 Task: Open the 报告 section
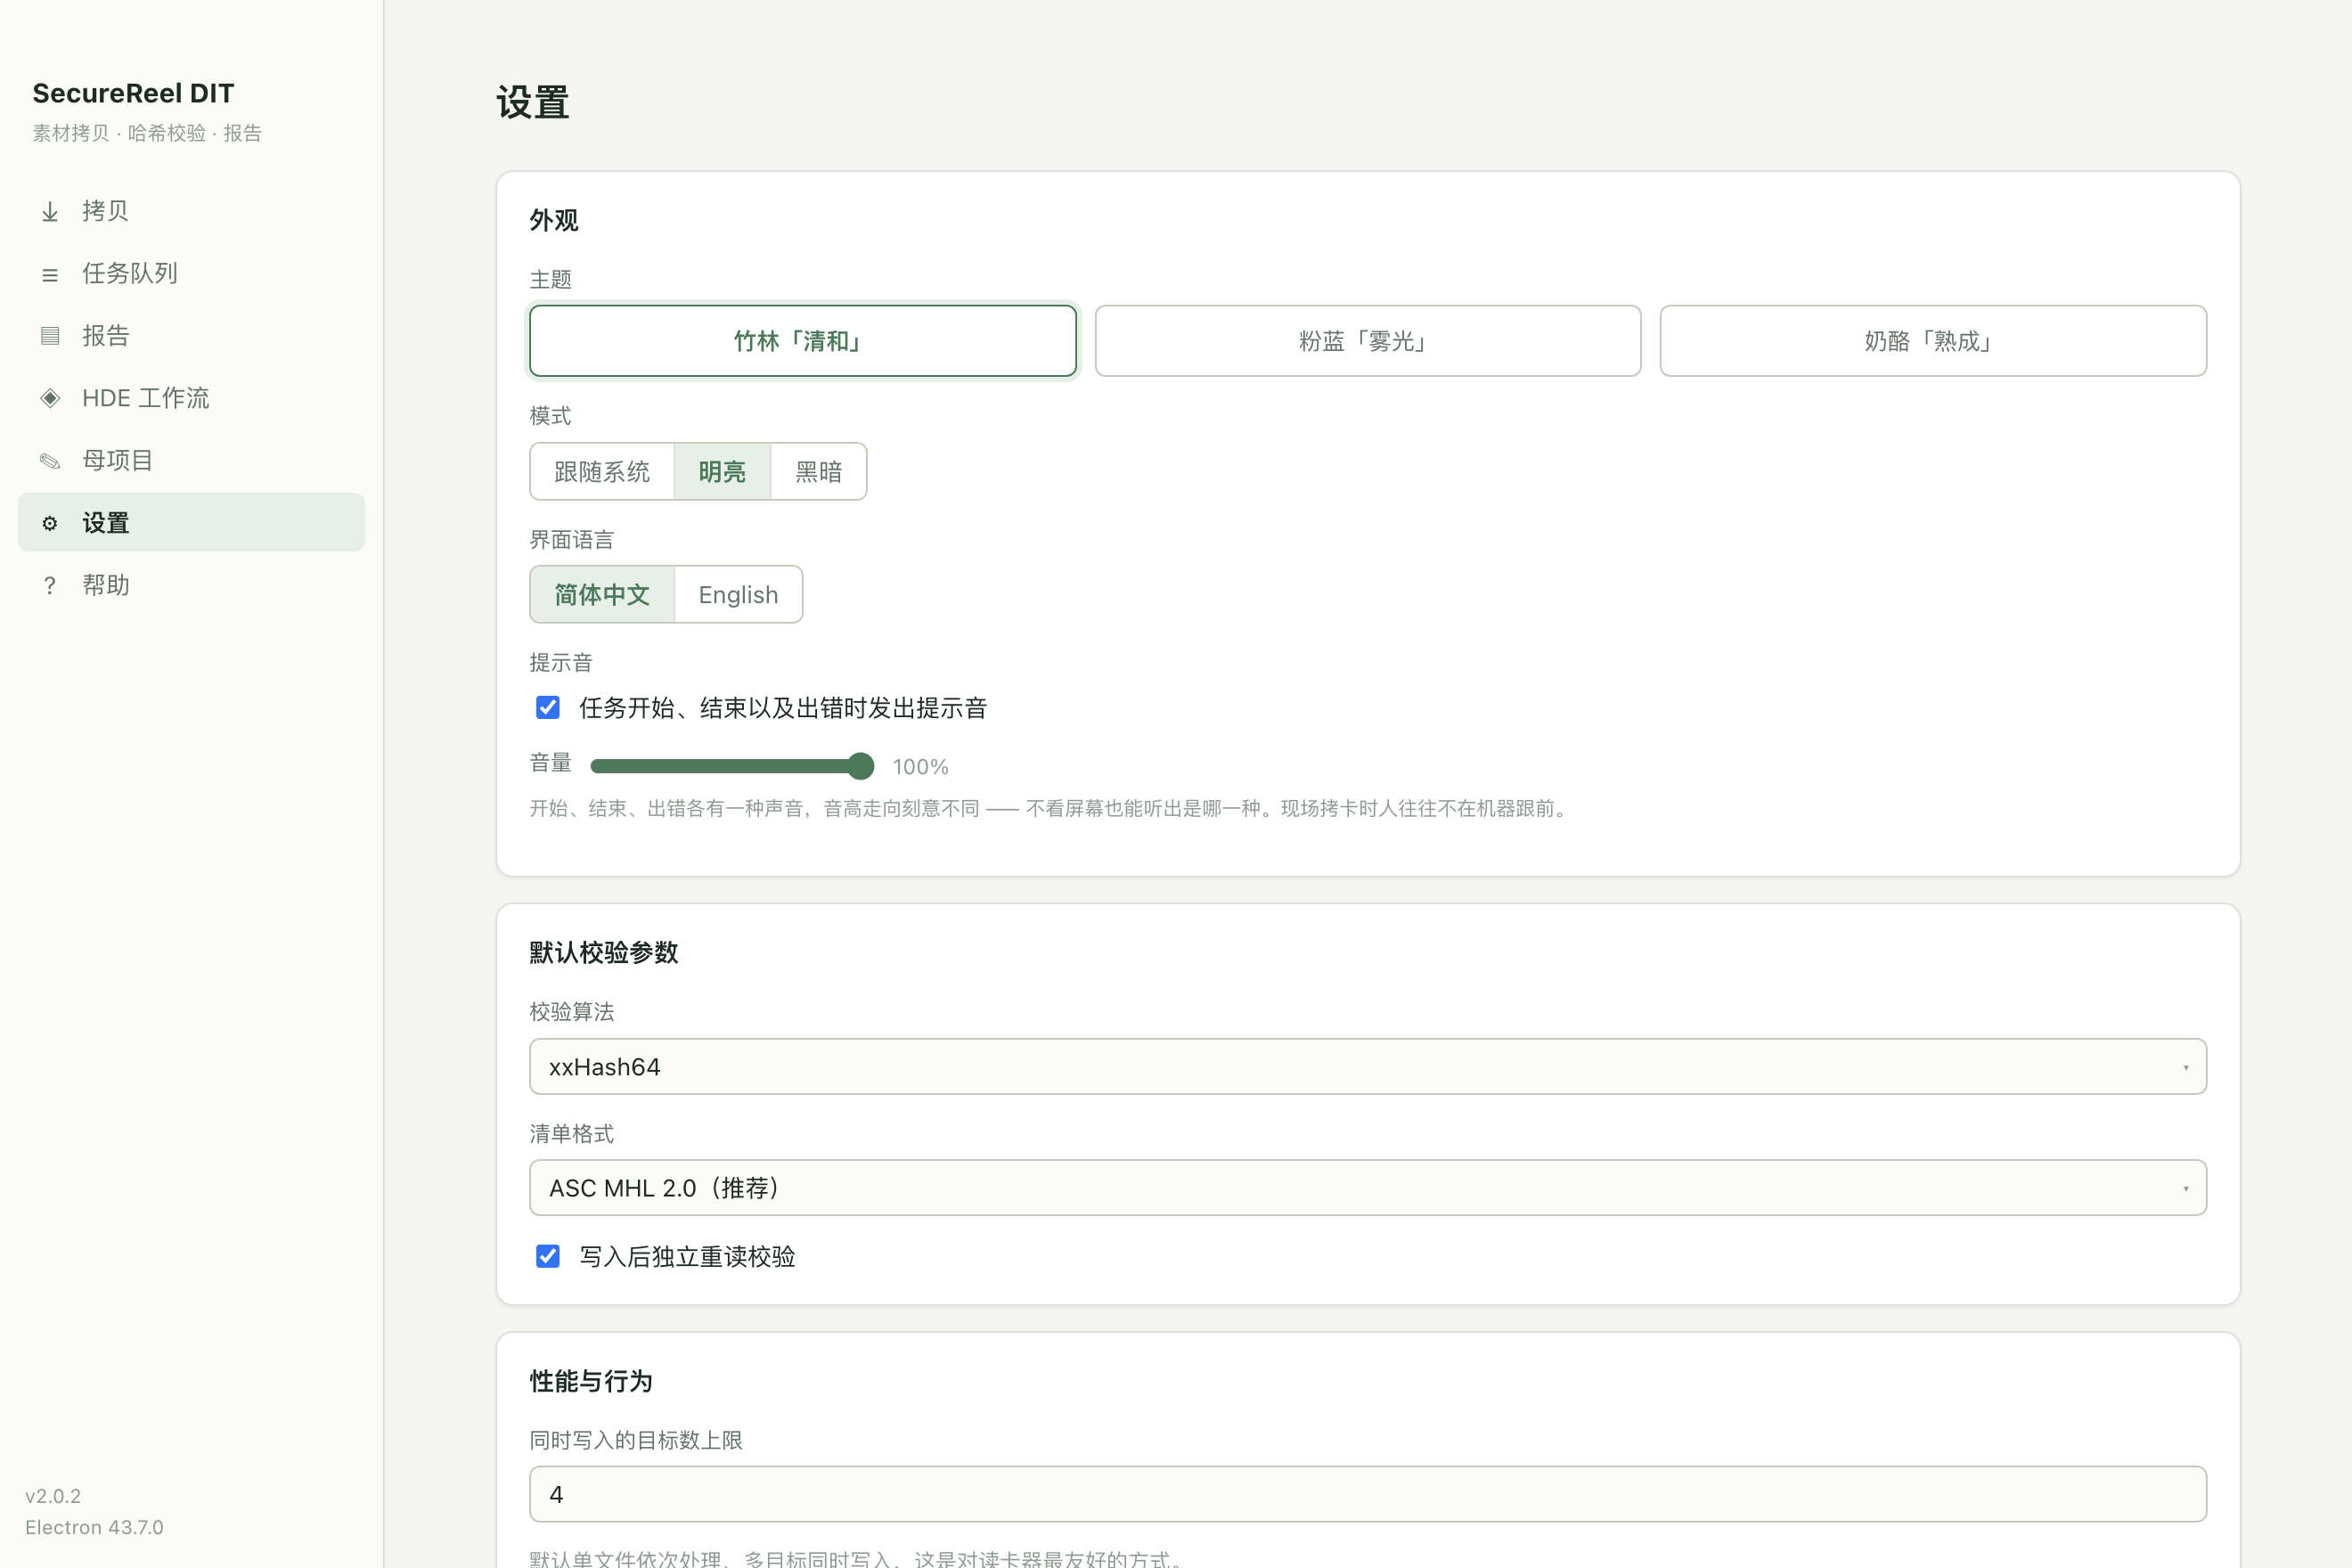click(x=191, y=336)
